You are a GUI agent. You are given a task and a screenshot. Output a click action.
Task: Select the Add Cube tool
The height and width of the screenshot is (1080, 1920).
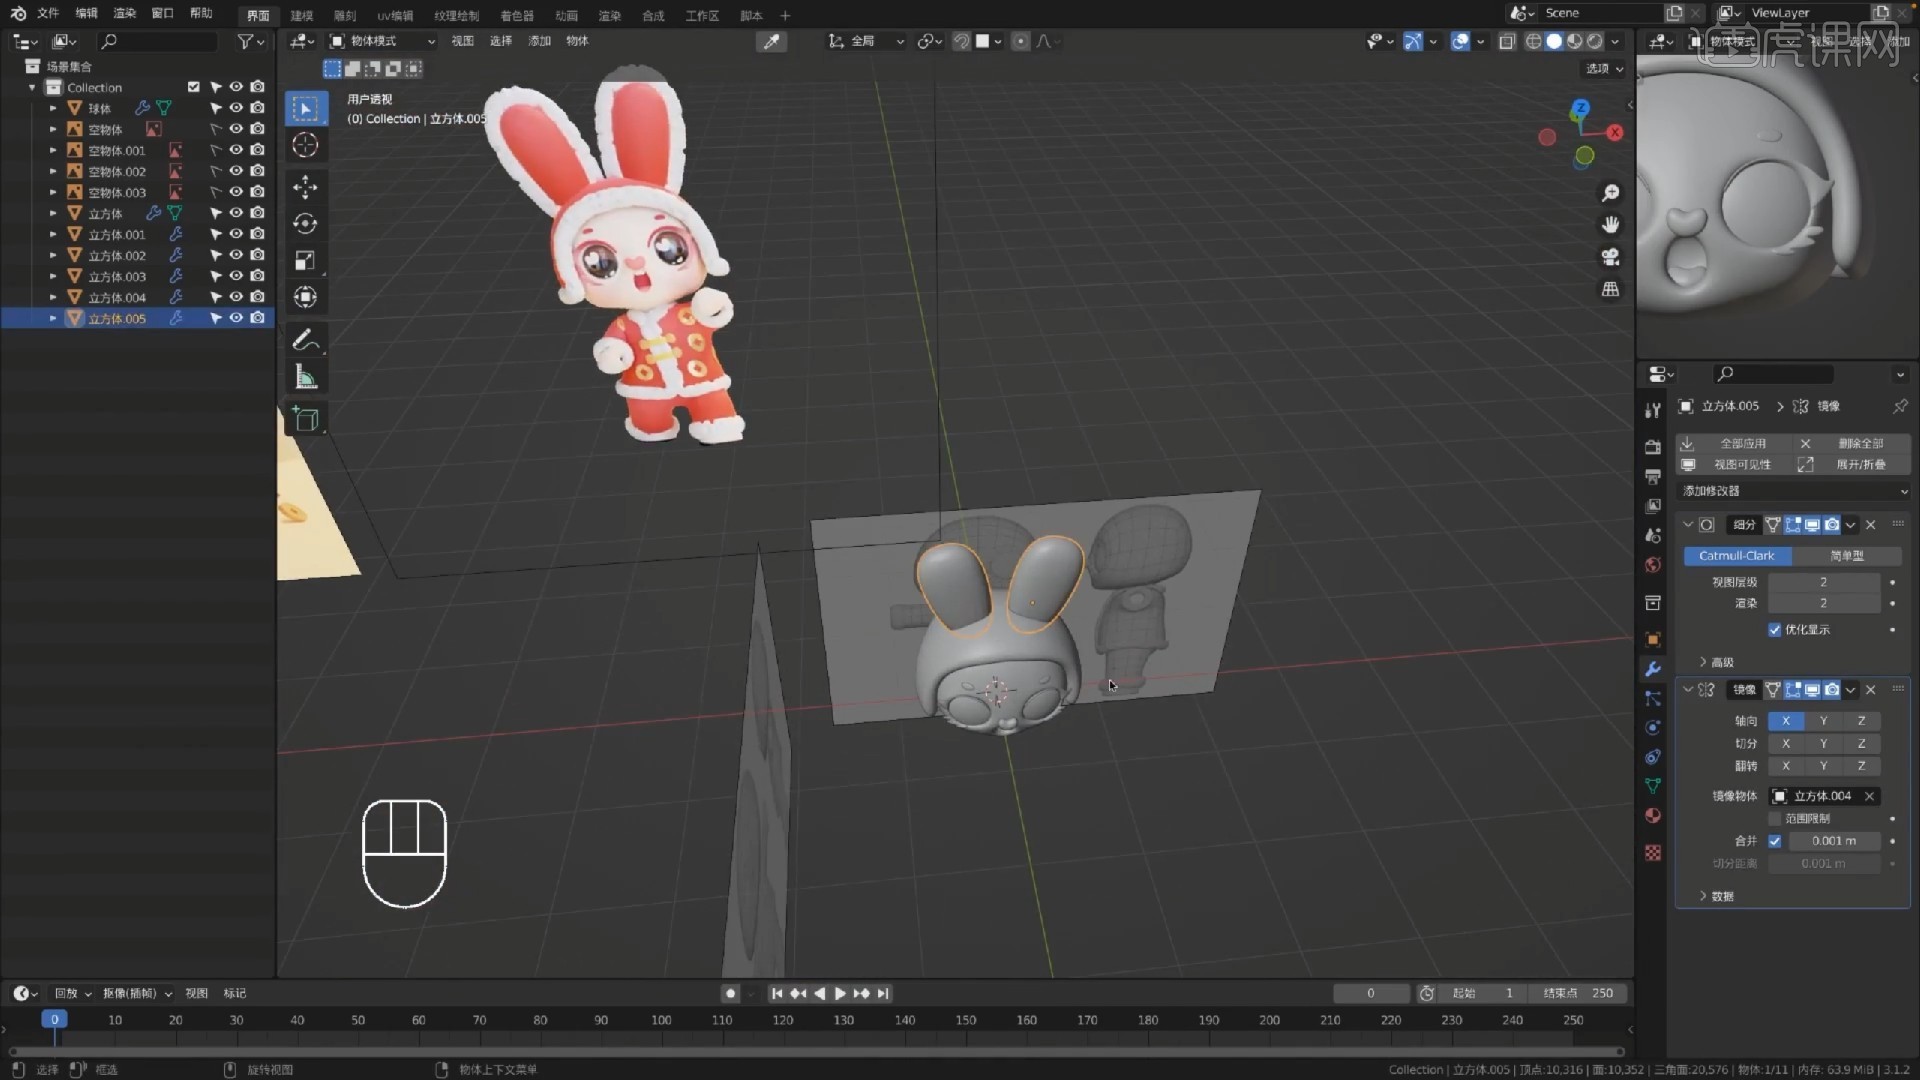coord(306,419)
